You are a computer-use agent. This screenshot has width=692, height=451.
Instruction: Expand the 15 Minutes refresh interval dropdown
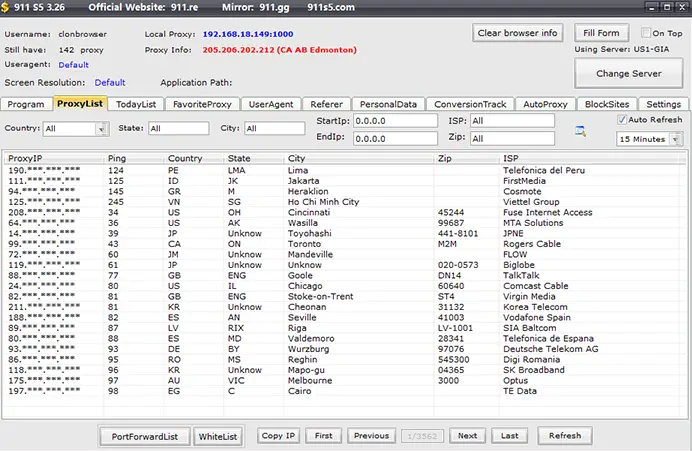coord(676,139)
